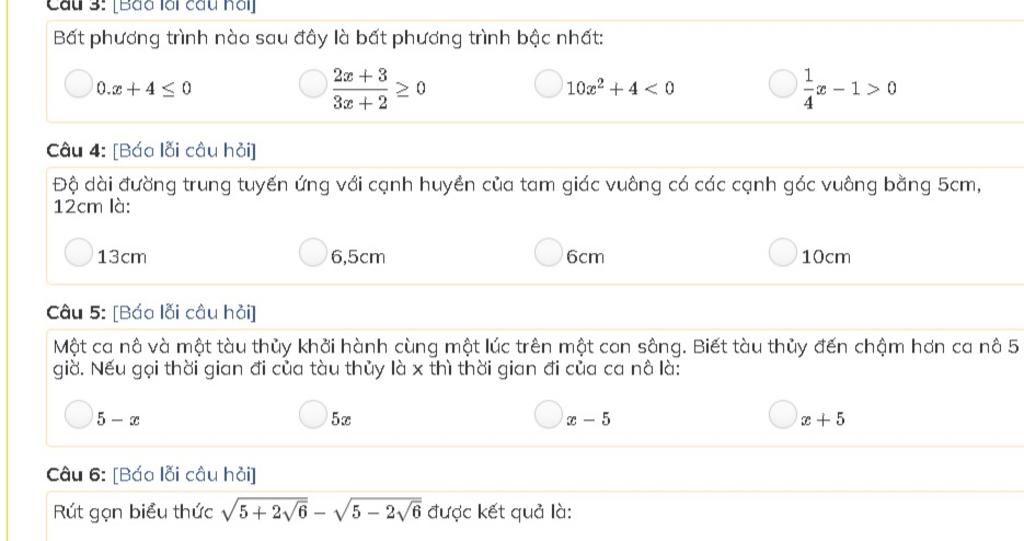Viewport: 1024px width, 541px height.
Task: Select the 5x option
Action: point(313,414)
